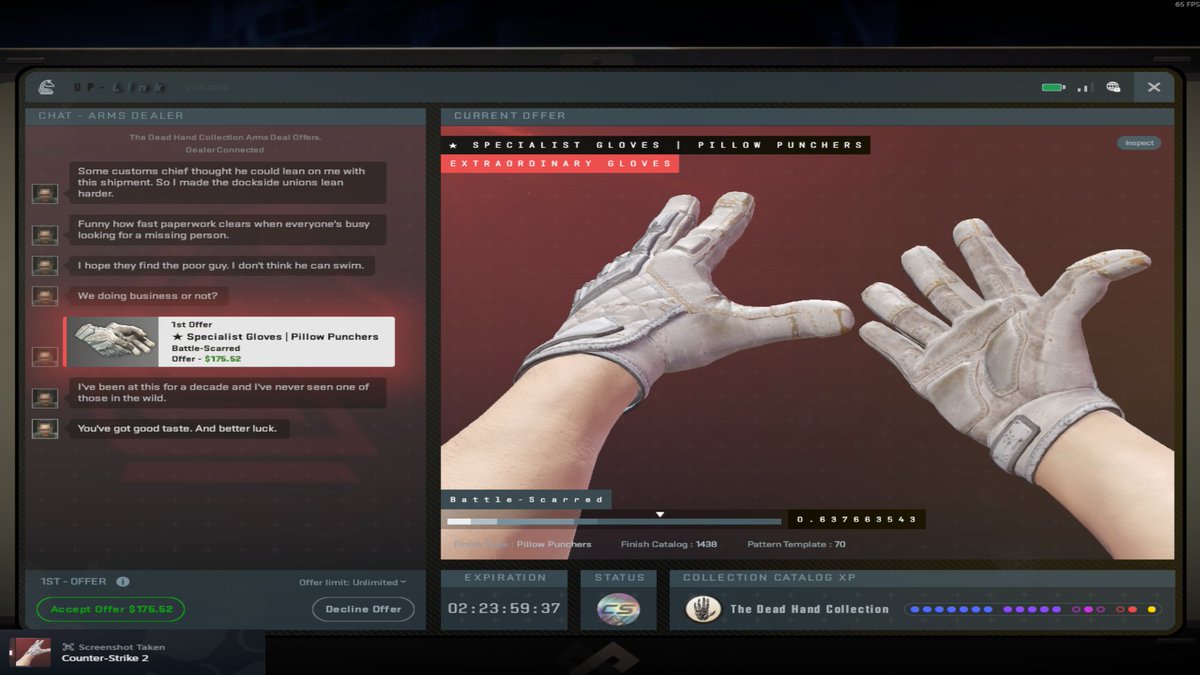
Task: Click the Finish Catalog : 1438 text
Action: 668,544
